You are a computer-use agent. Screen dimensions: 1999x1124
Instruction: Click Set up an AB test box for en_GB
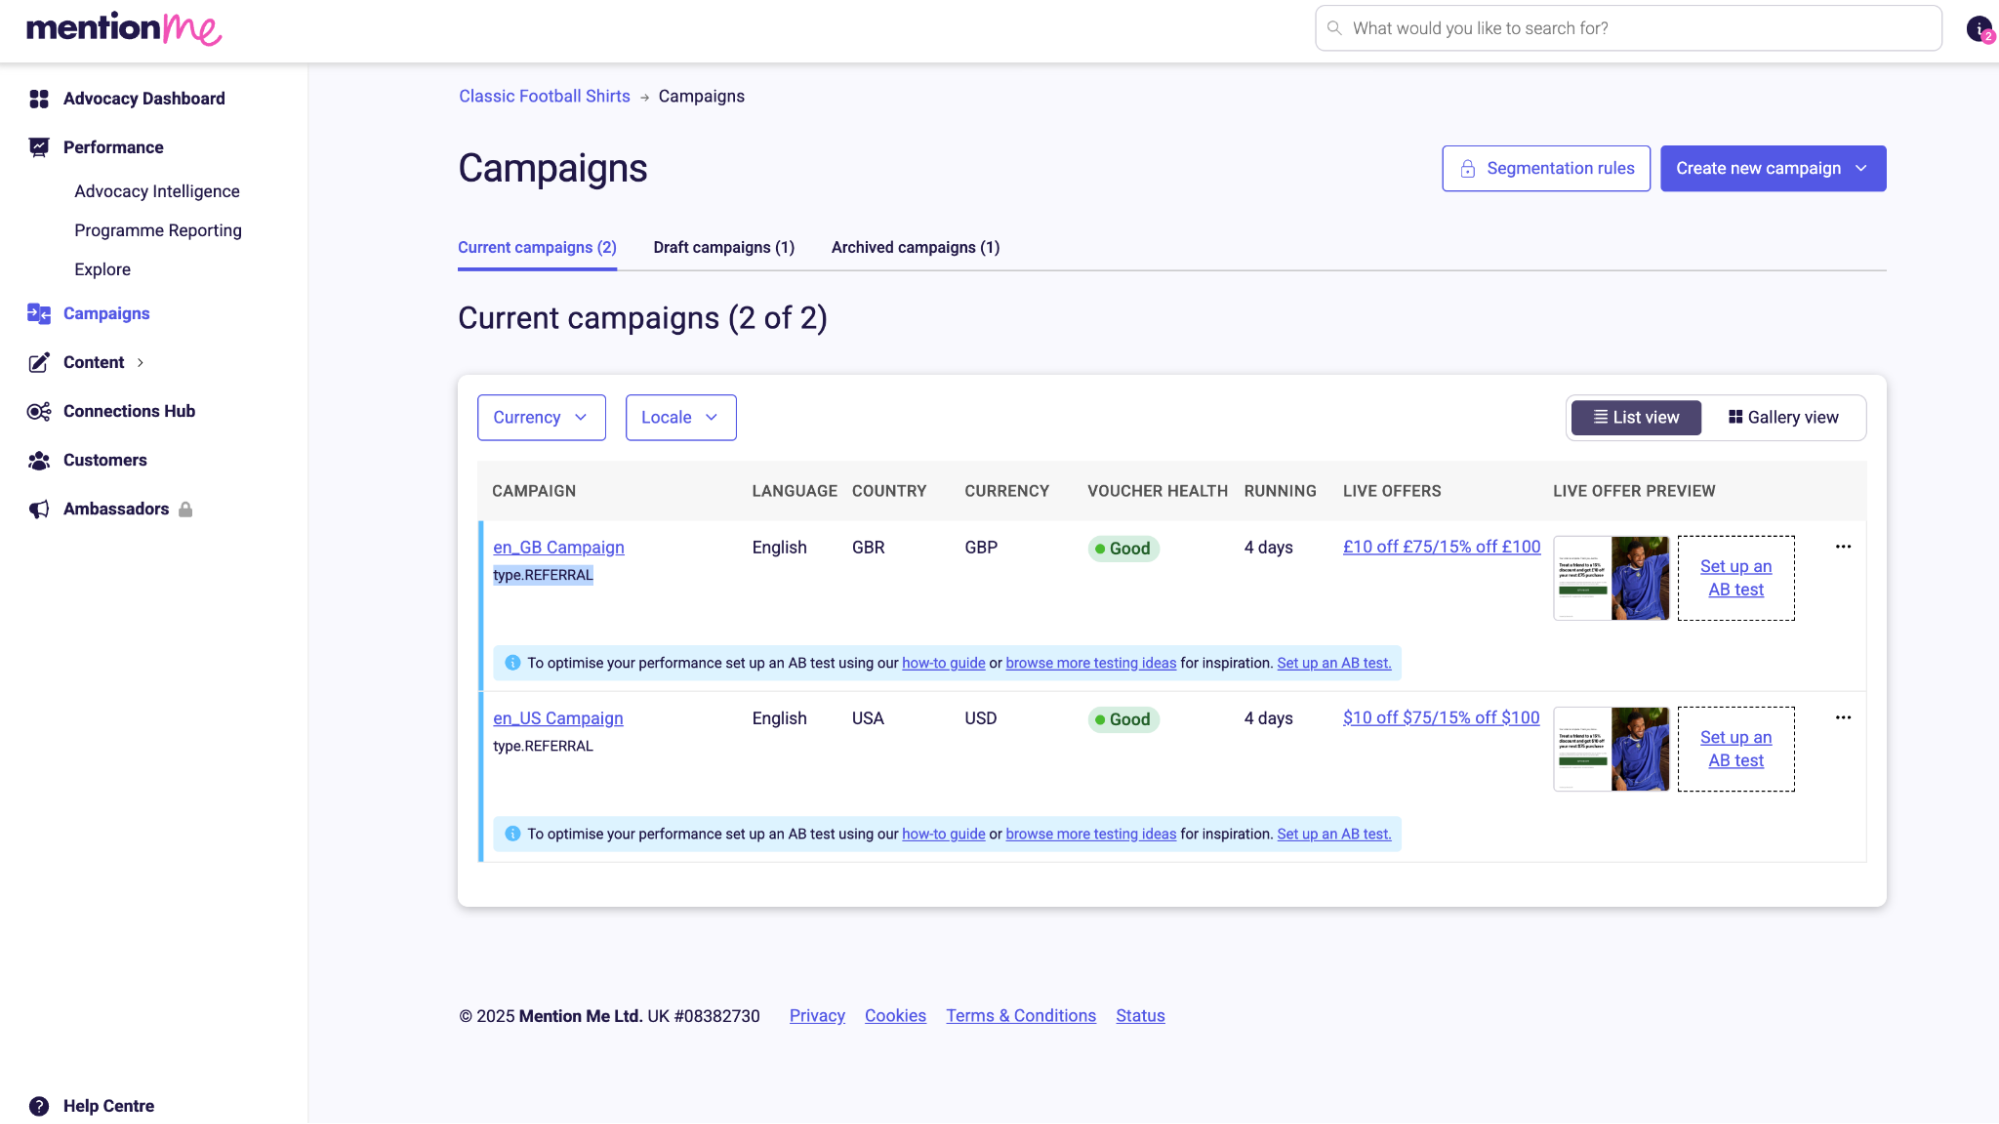pos(1735,578)
